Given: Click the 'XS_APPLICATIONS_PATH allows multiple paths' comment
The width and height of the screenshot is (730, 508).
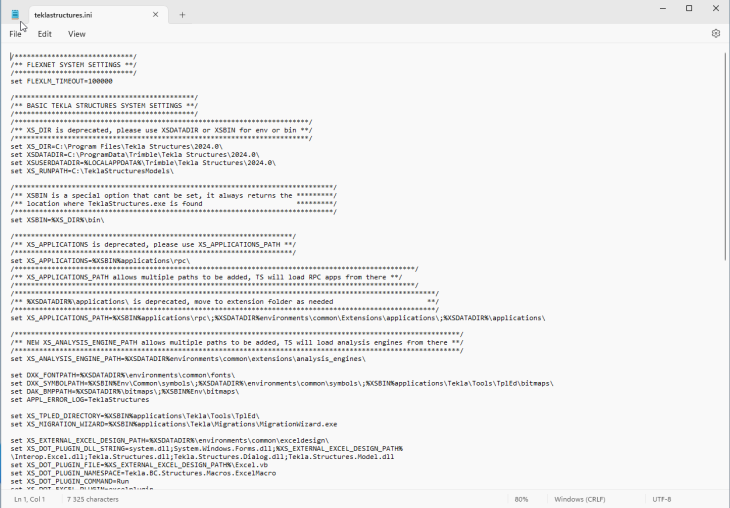Looking at the screenshot, I should pyautogui.click(x=206, y=277).
